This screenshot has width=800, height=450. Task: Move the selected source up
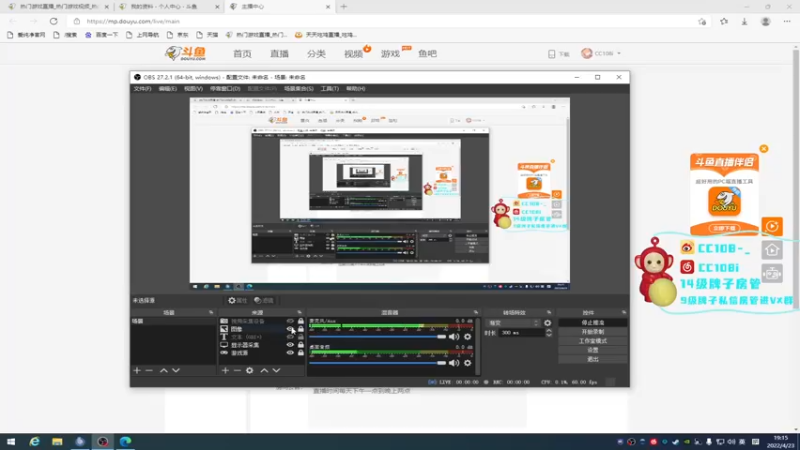(x=264, y=370)
